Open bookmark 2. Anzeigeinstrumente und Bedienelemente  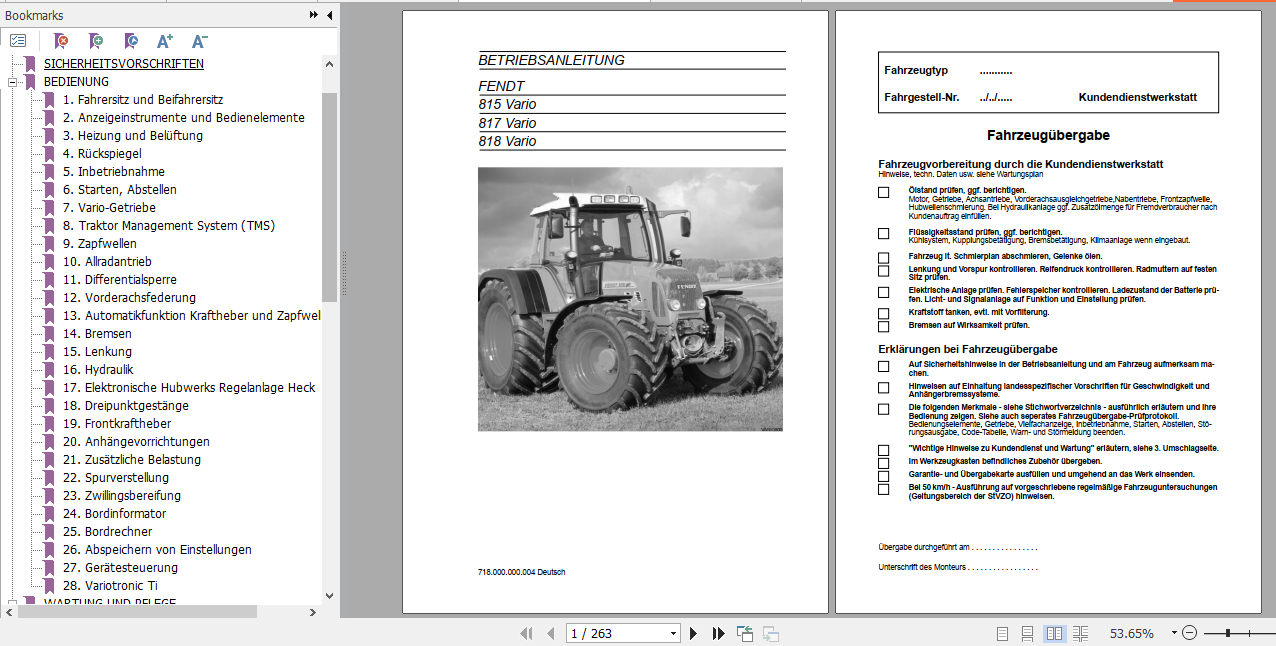tap(183, 117)
